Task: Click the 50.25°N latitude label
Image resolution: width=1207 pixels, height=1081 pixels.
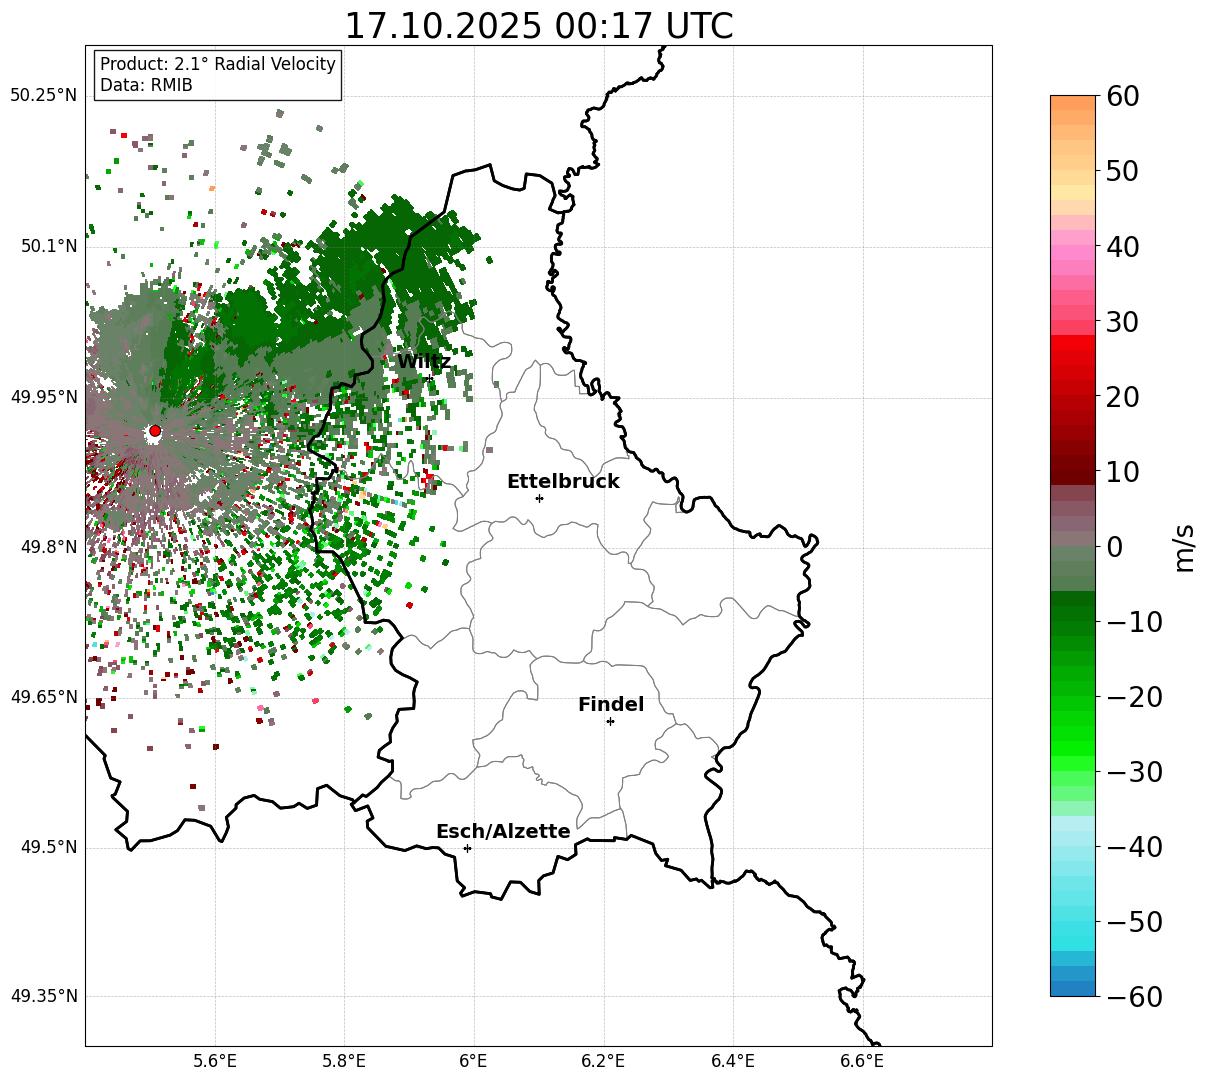Action: pos(44,96)
